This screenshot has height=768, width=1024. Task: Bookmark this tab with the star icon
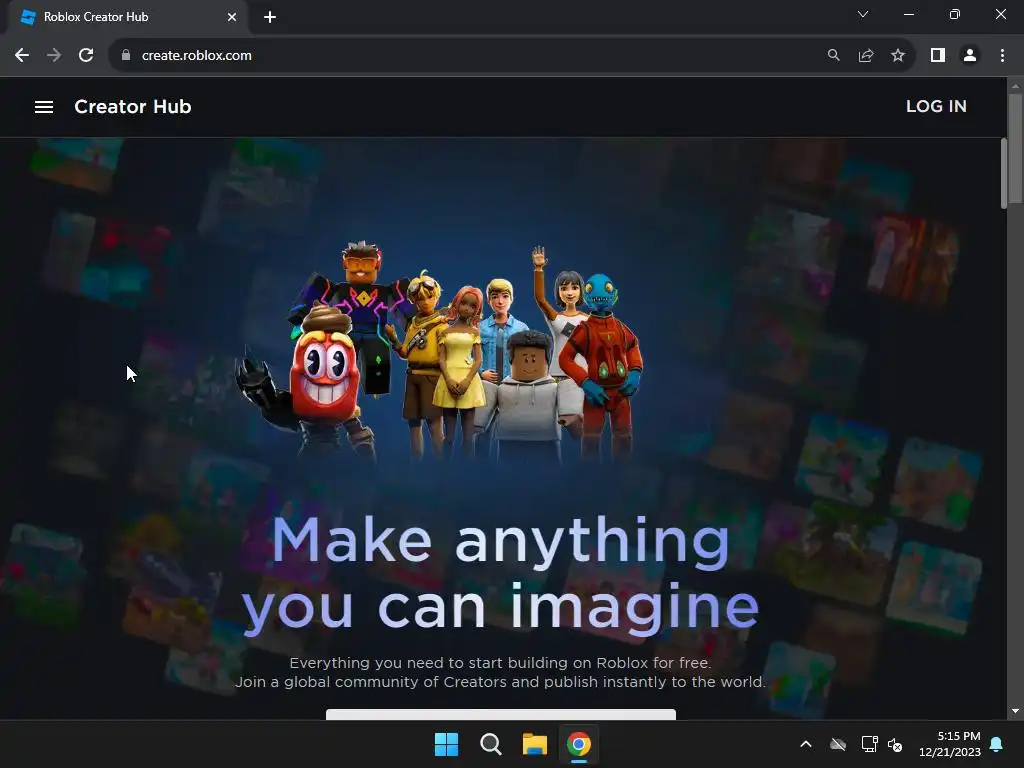(x=898, y=56)
